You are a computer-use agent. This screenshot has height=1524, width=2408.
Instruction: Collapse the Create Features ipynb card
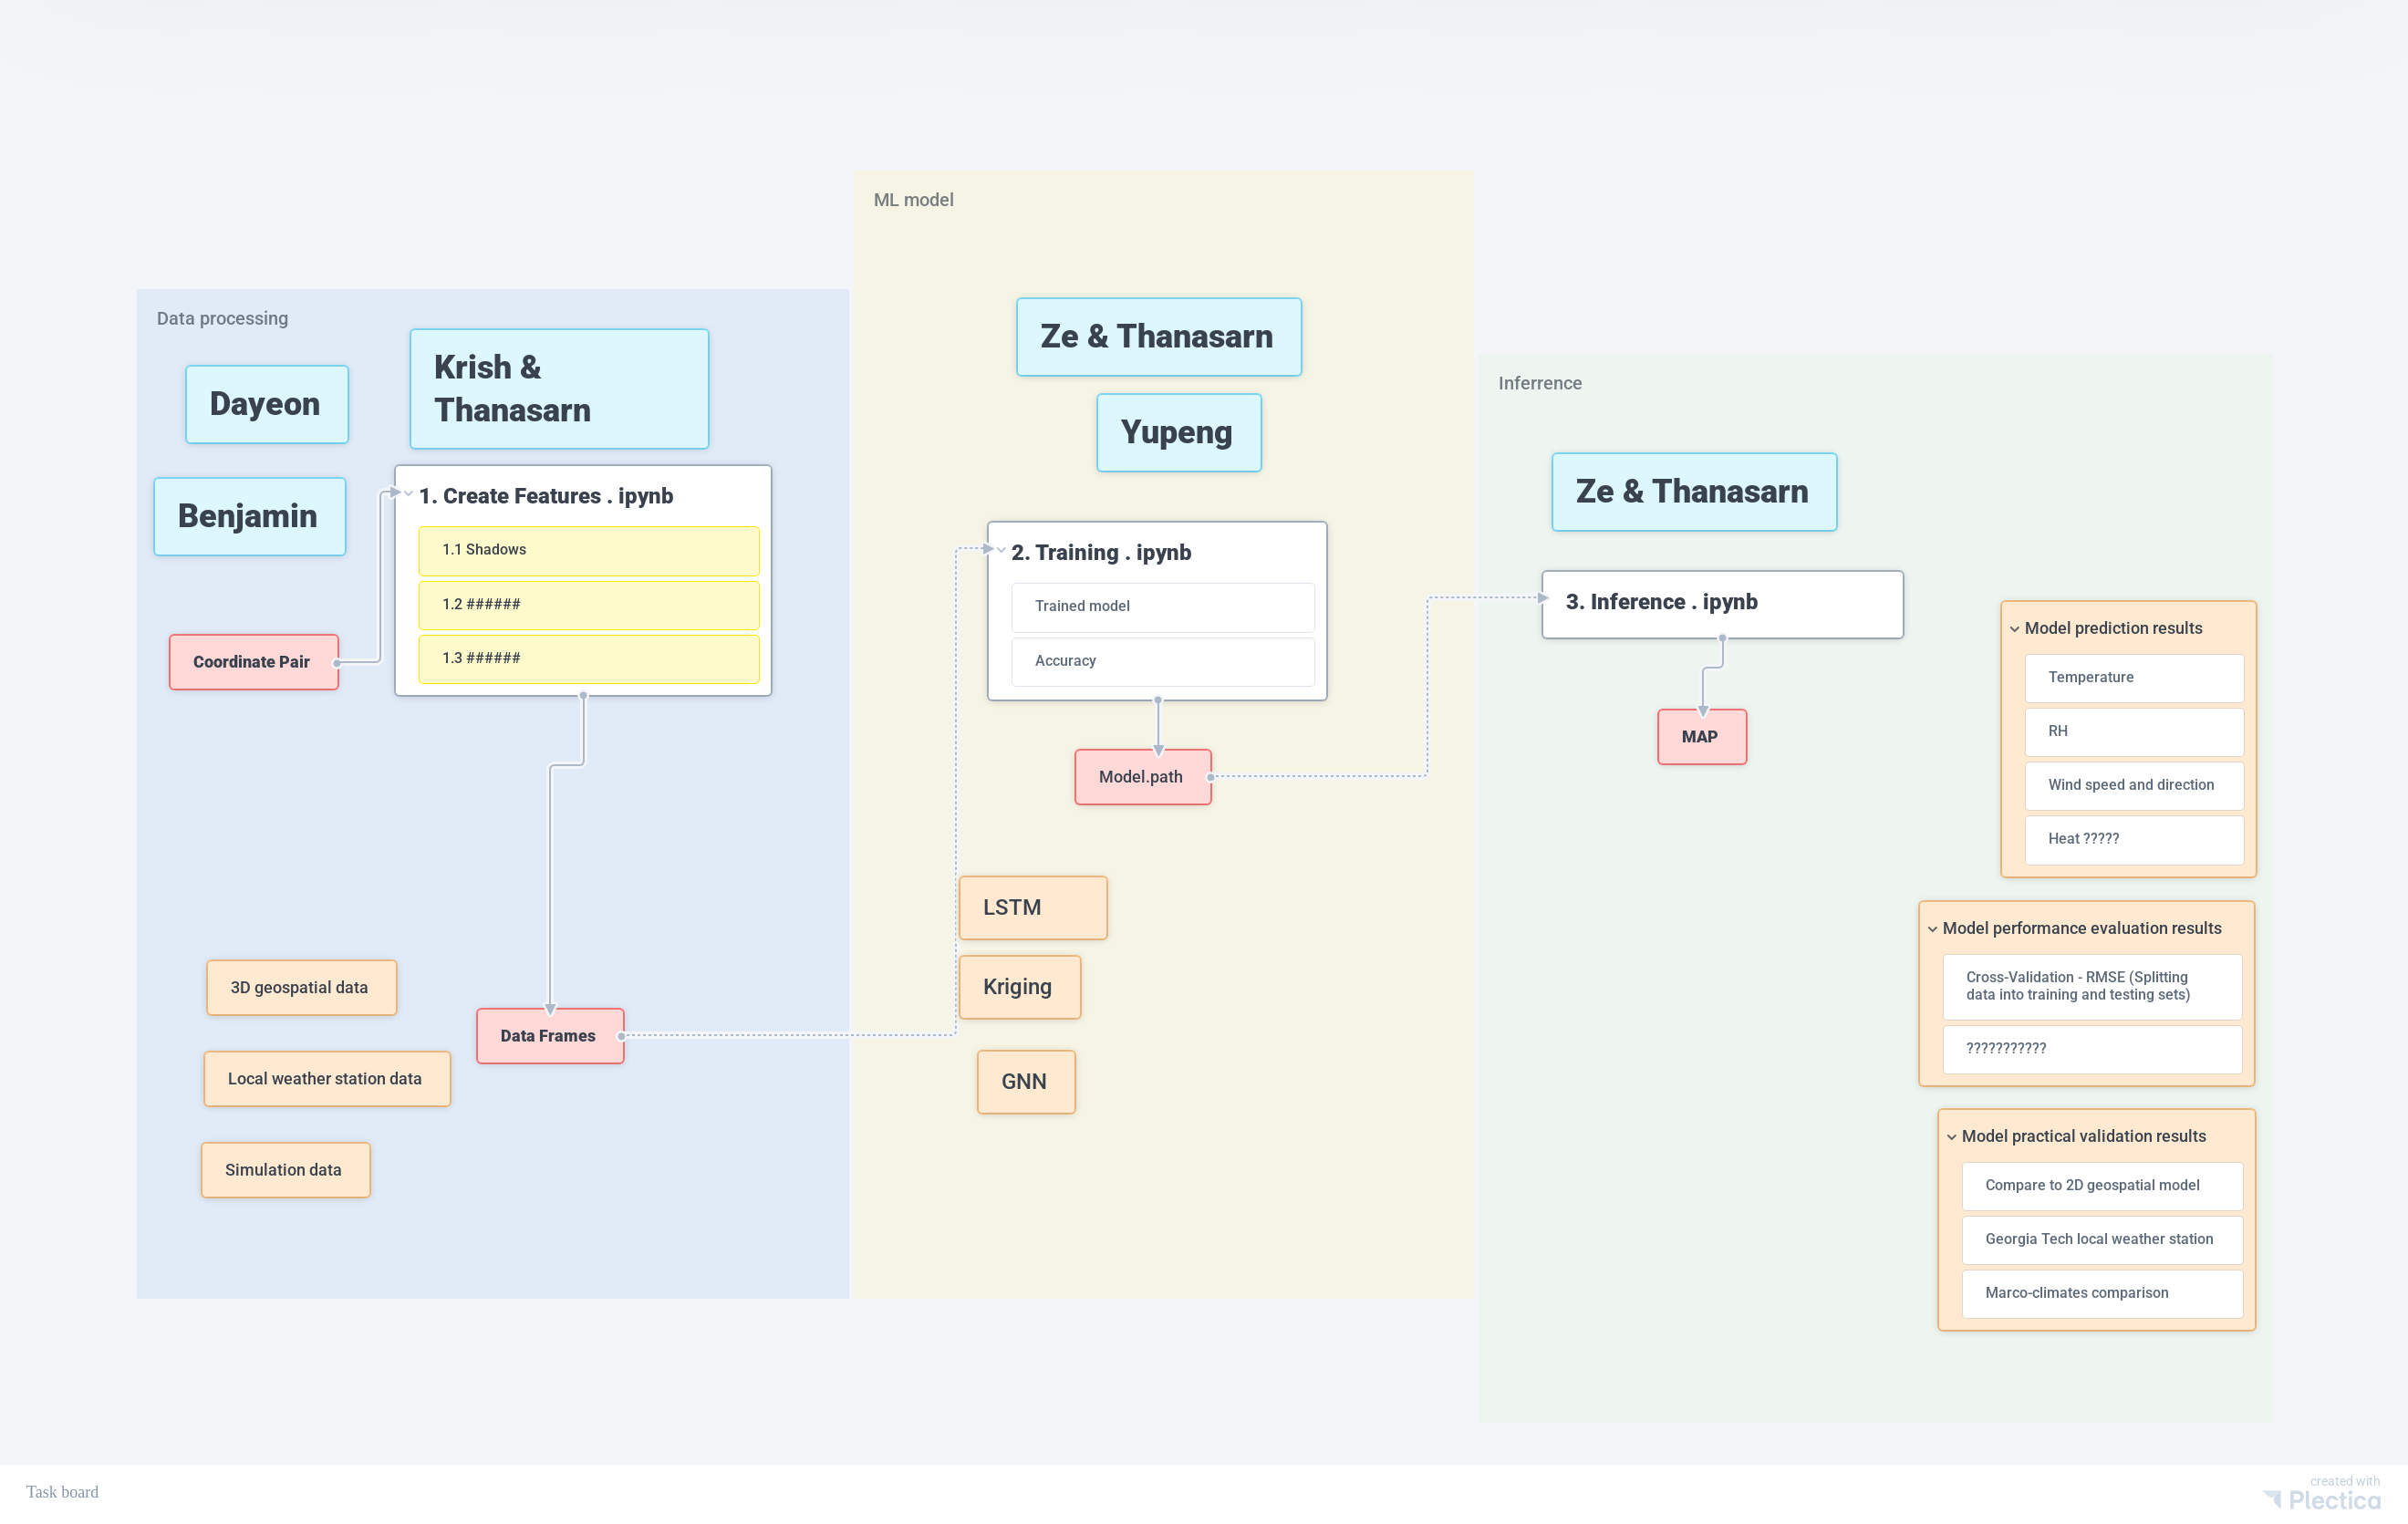tap(409, 494)
